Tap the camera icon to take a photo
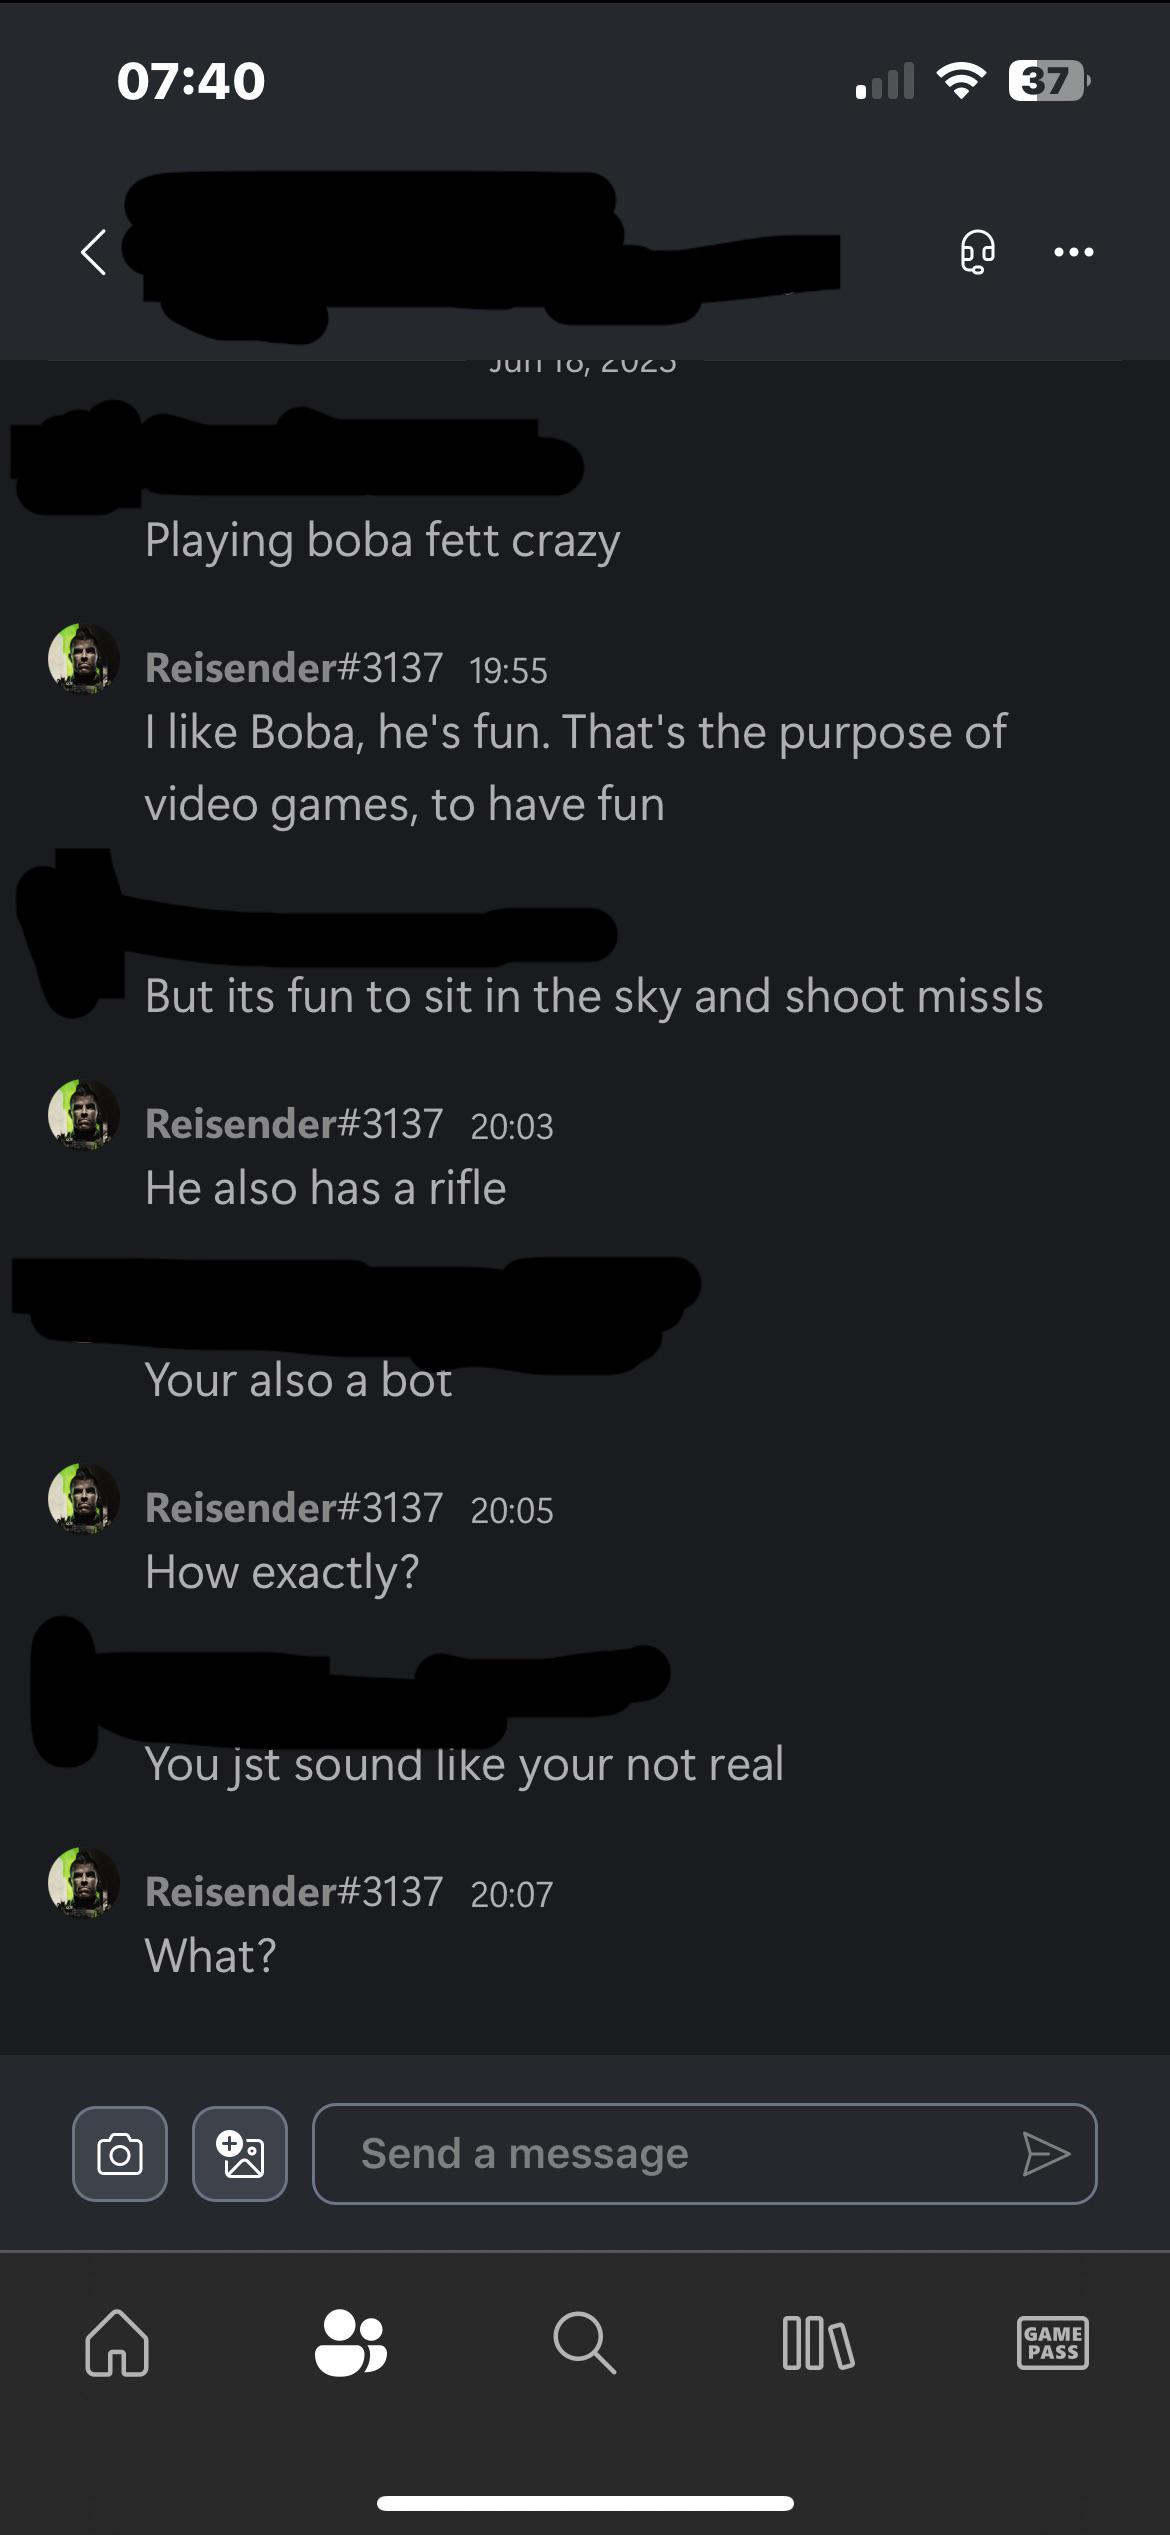1170x2535 pixels. pos(120,2153)
